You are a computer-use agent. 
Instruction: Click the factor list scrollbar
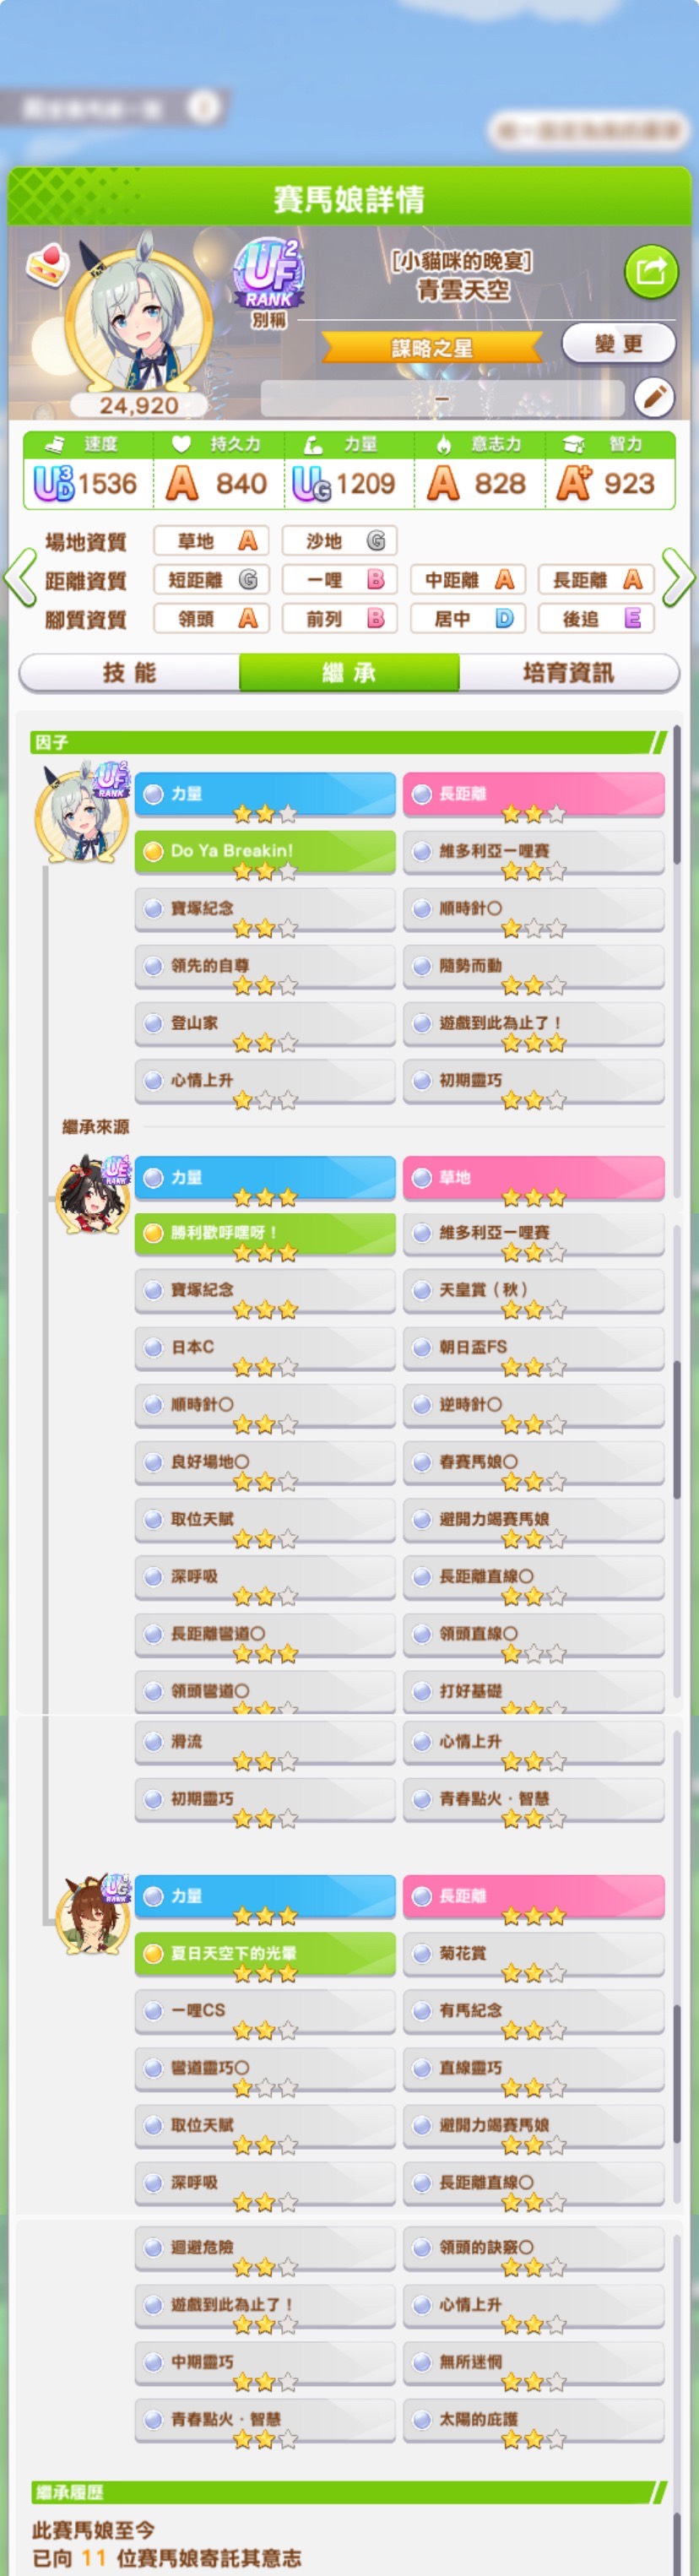677,794
